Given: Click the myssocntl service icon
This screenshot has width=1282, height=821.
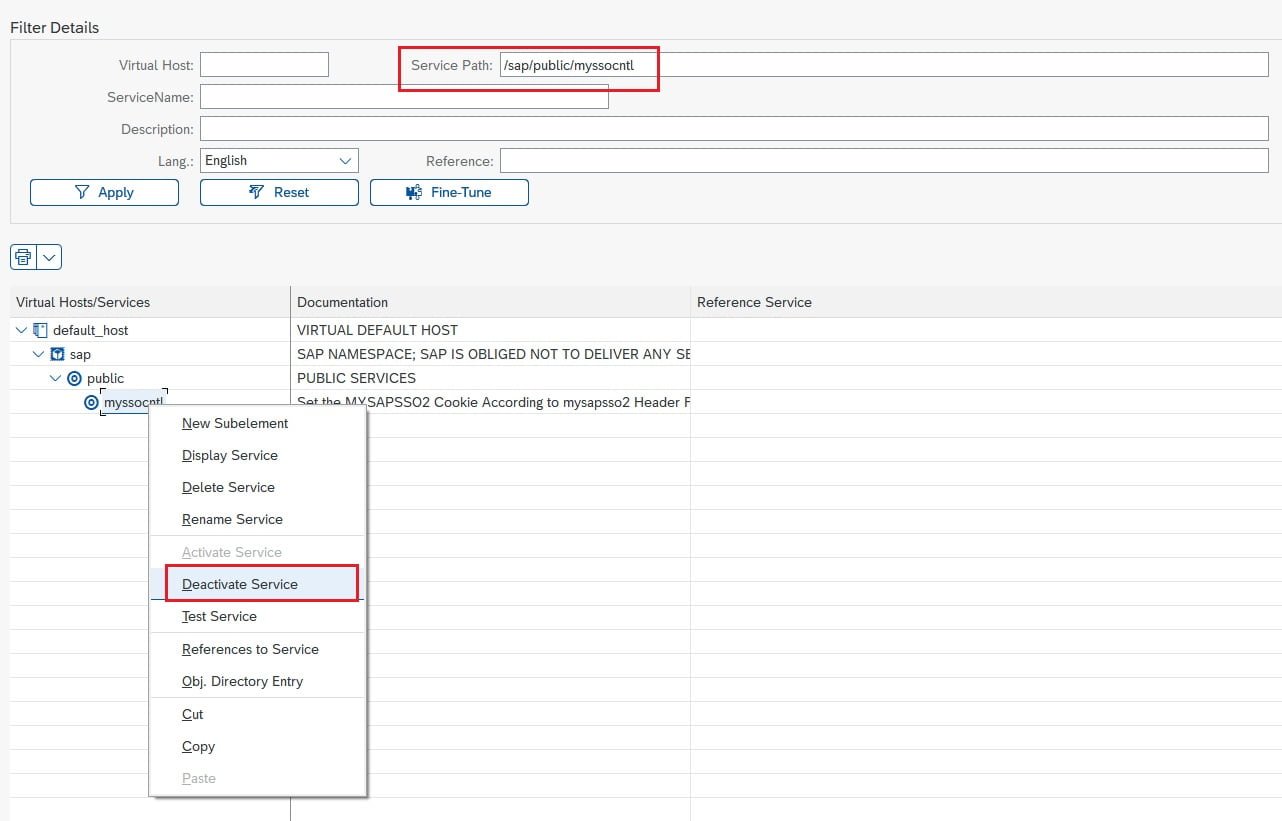Looking at the screenshot, I should [x=91, y=402].
